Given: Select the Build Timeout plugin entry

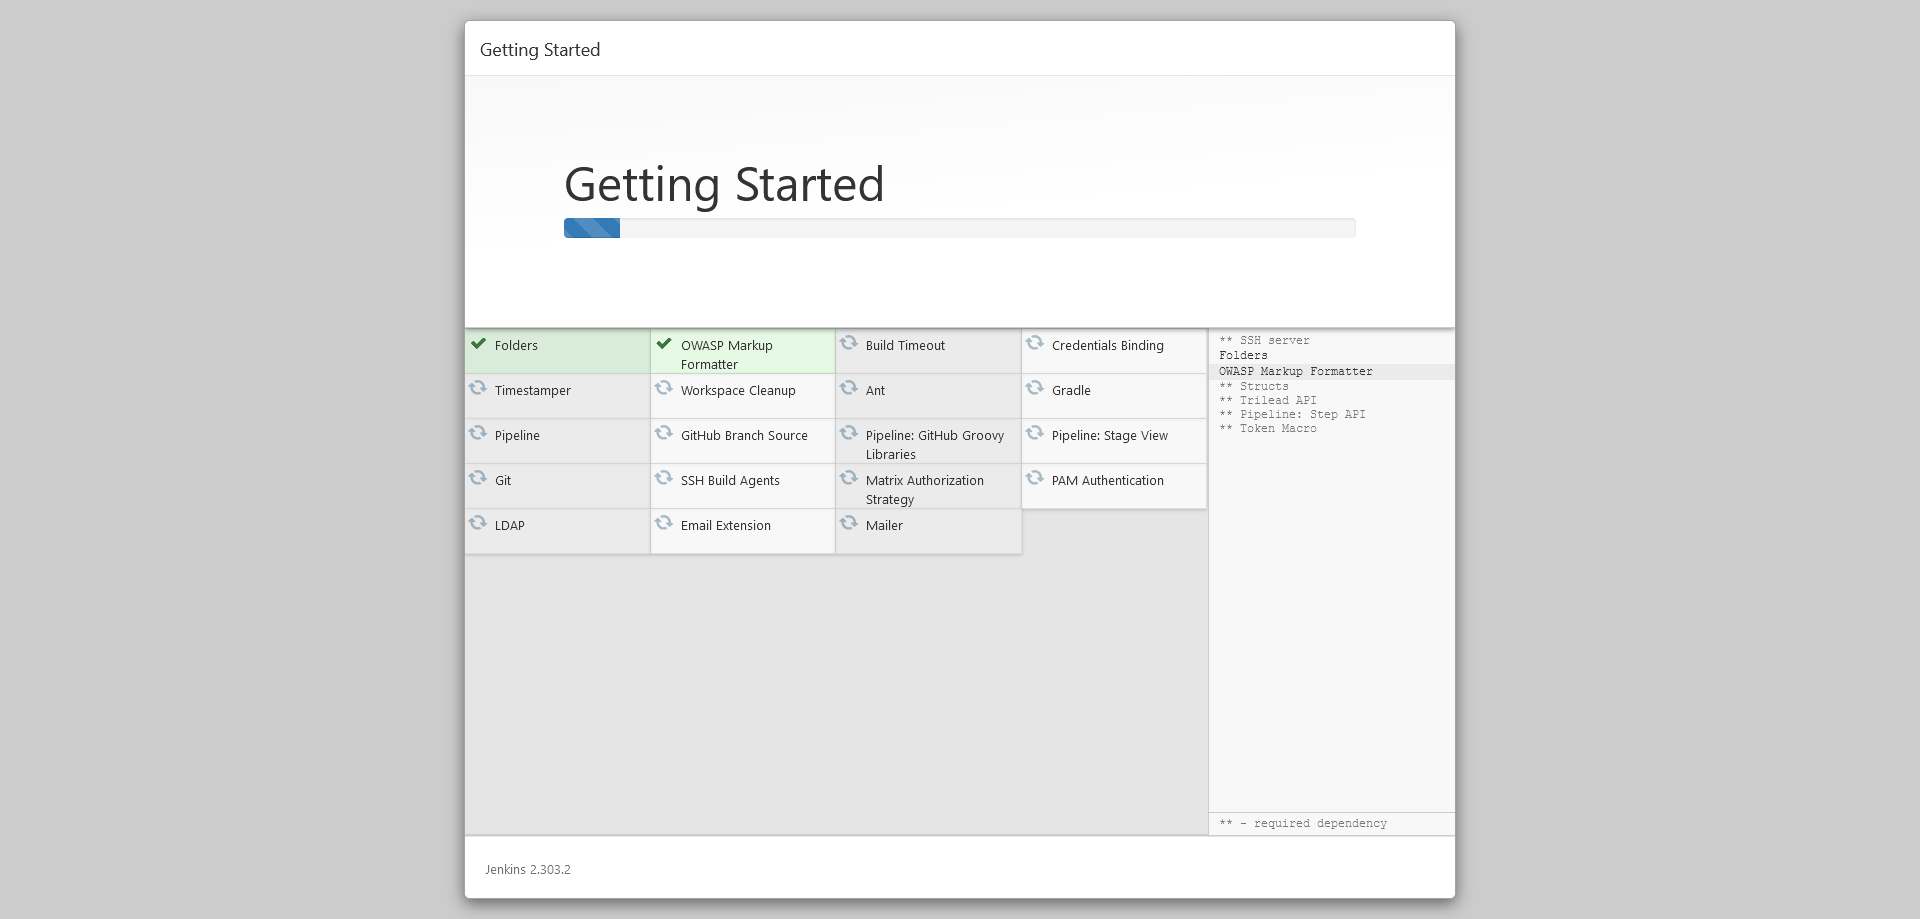Looking at the screenshot, I should pyautogui.click(x=904, y=345).
